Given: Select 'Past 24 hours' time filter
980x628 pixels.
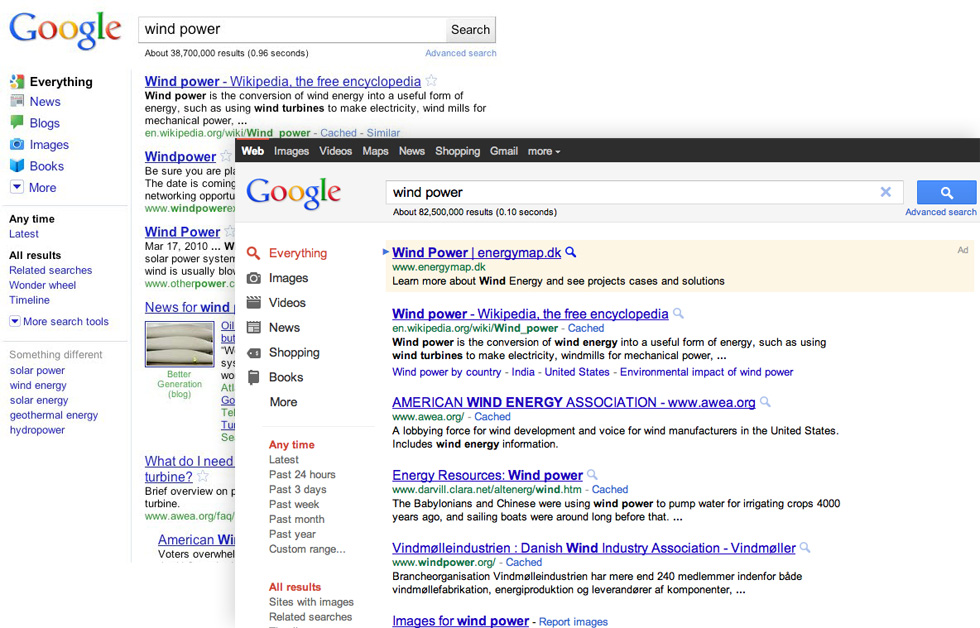Looking at the screenshot, I should [302, 475].
